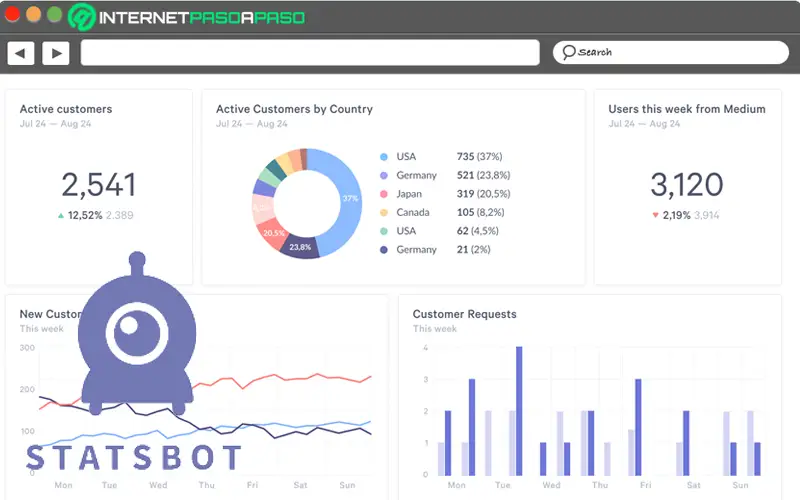Focus the empty address bar
The image size is (800, 500).
pyautogui.click(x=310, y=53)
